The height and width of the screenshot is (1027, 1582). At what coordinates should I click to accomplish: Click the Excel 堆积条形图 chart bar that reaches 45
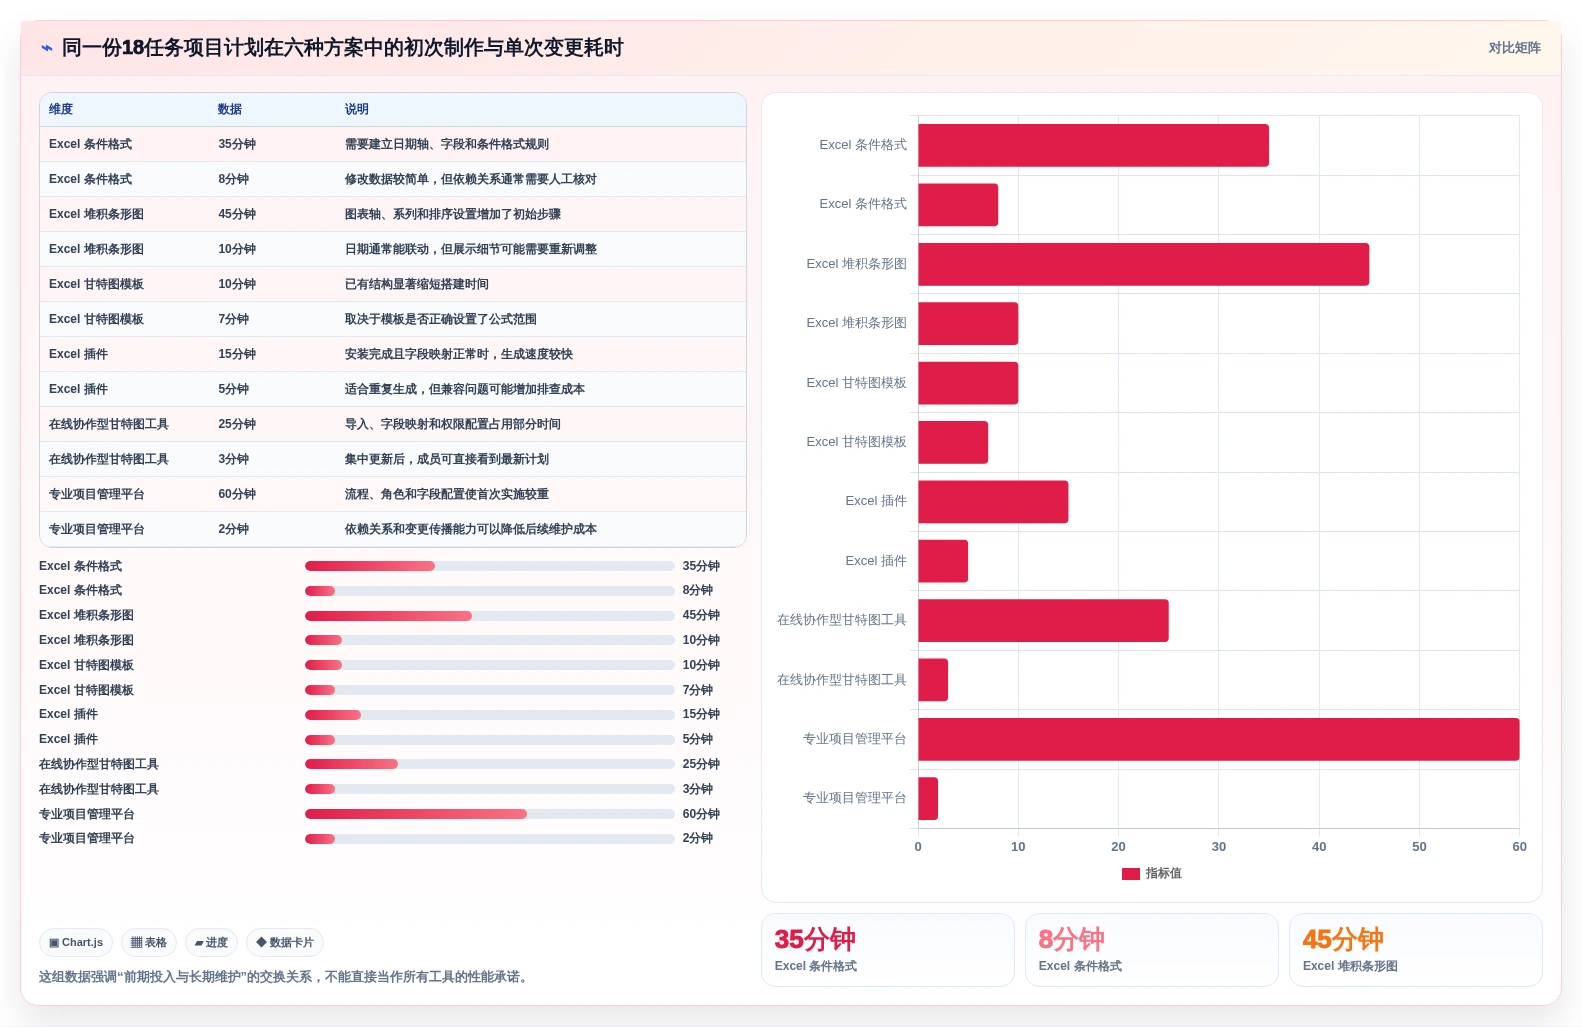point(1144,264)
